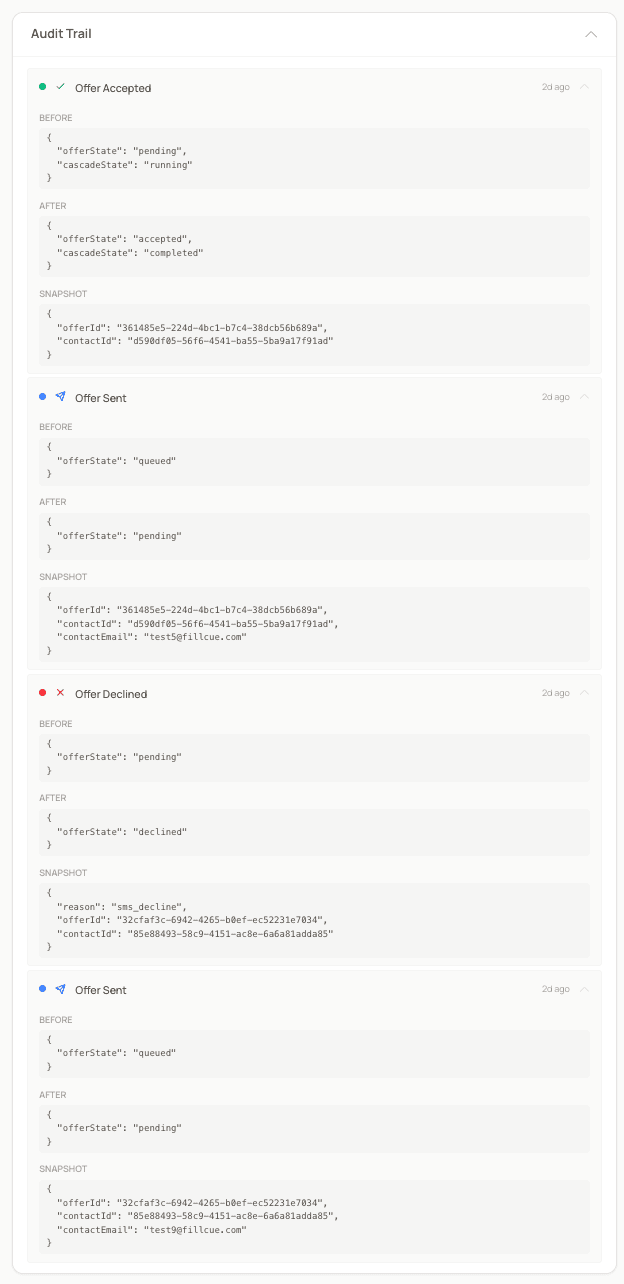
Task: Click blue status dot of test9 Offer Sent entry
Action: 42,989
